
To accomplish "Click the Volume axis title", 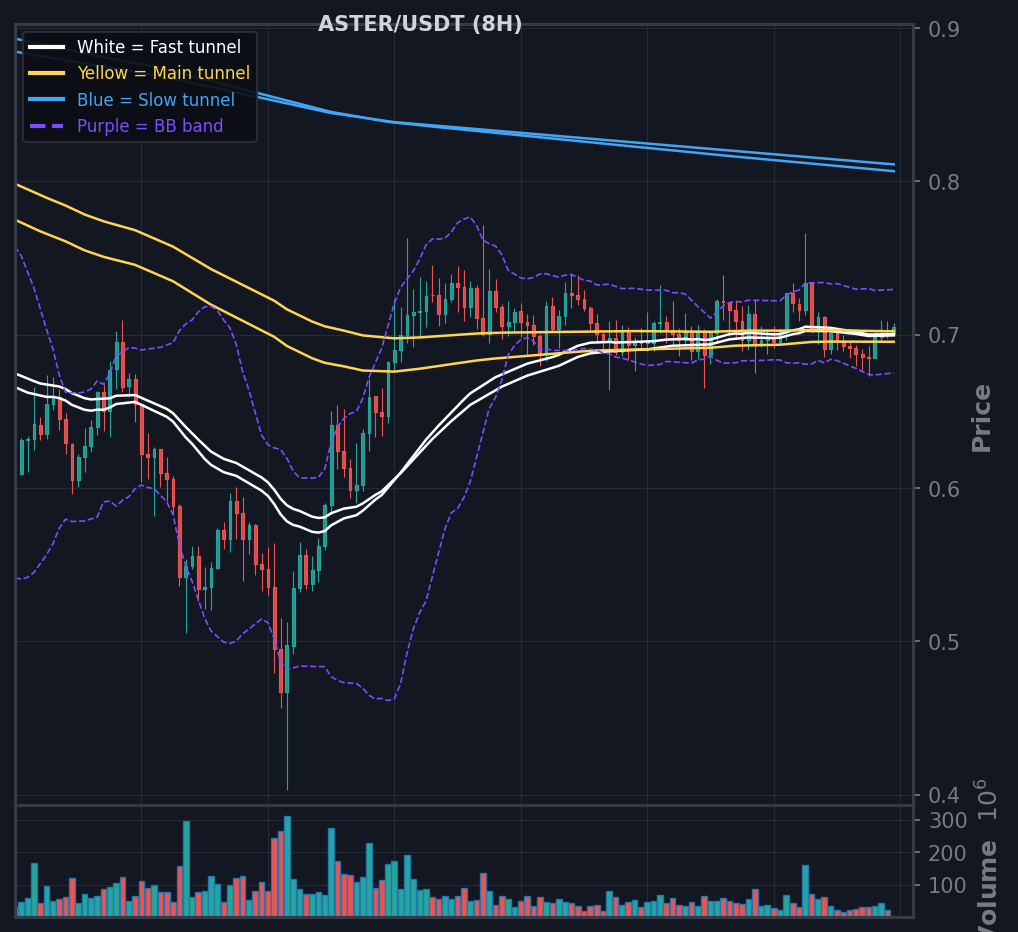I will [x=987, y=887].
